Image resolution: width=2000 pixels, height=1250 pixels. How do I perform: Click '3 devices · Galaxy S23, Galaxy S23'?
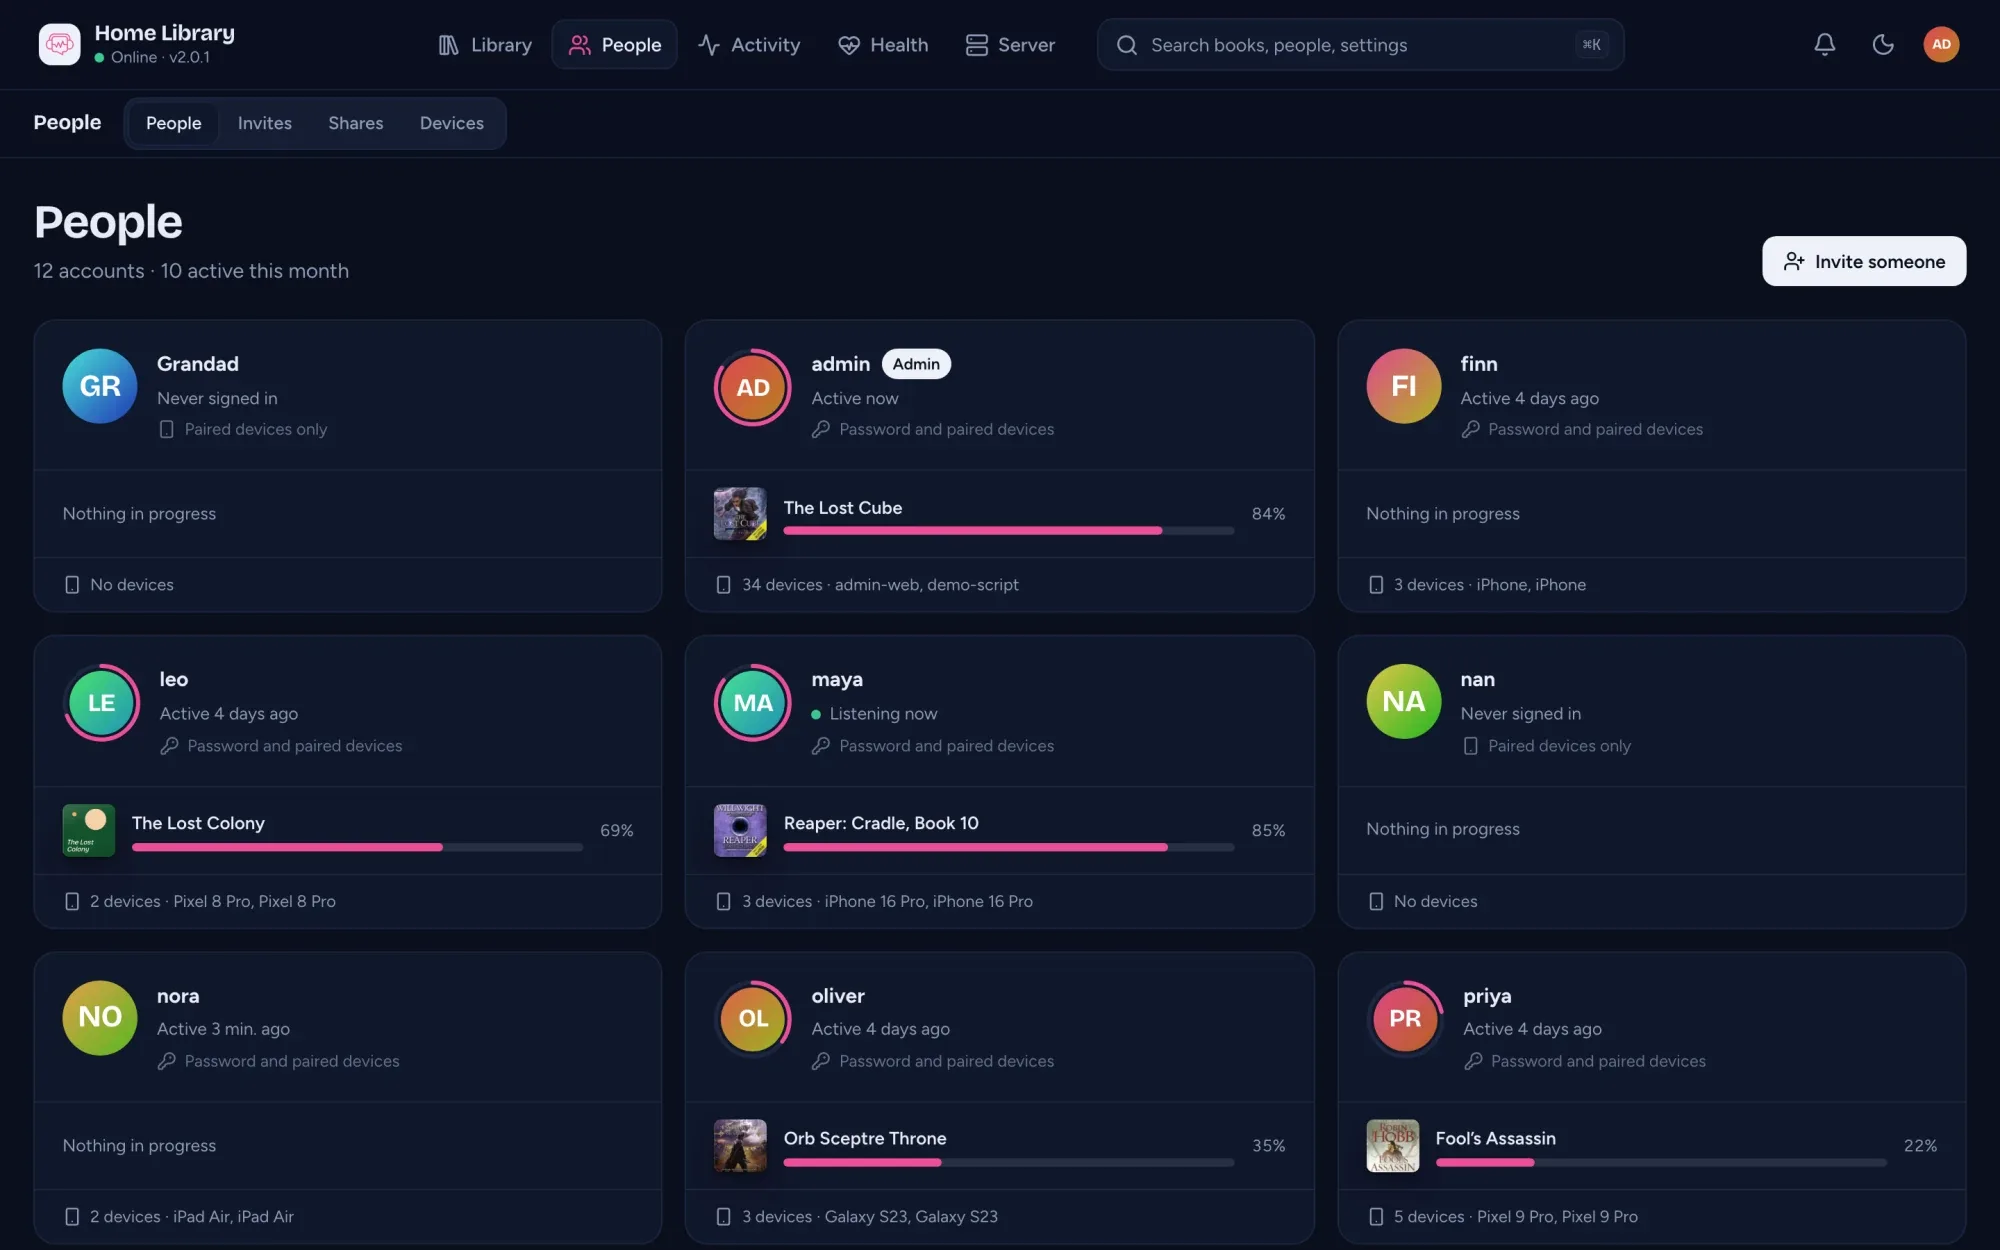pos(870,1216)
